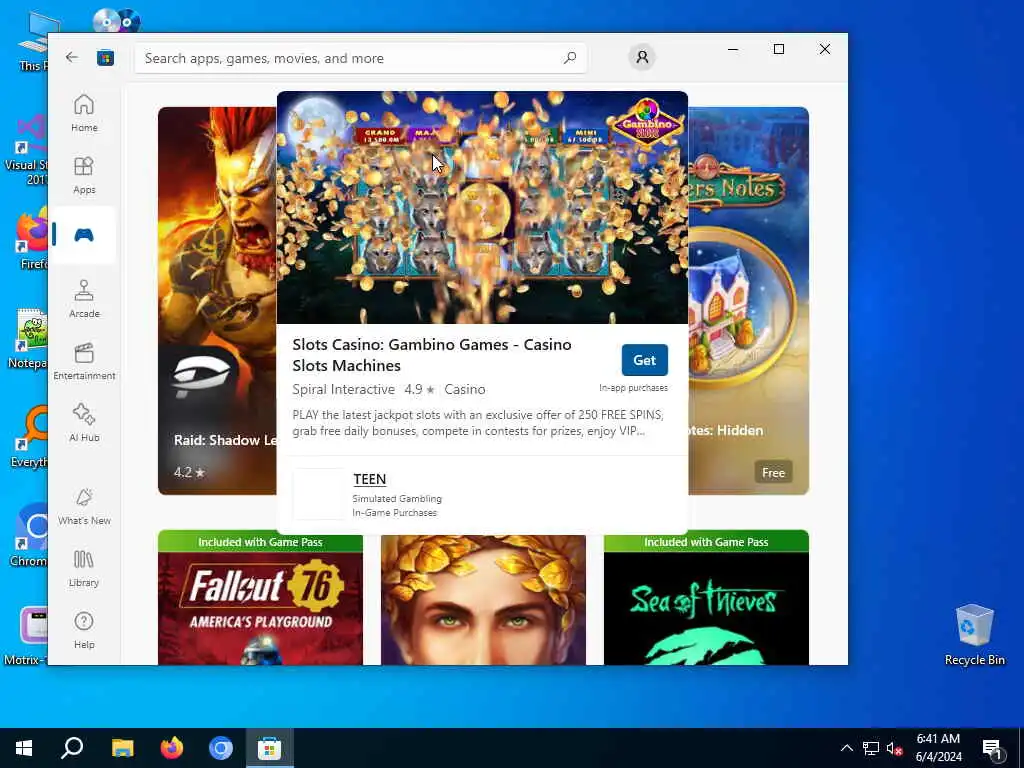
Task: Launch Firefox from the taskbar
Action: 172,748
